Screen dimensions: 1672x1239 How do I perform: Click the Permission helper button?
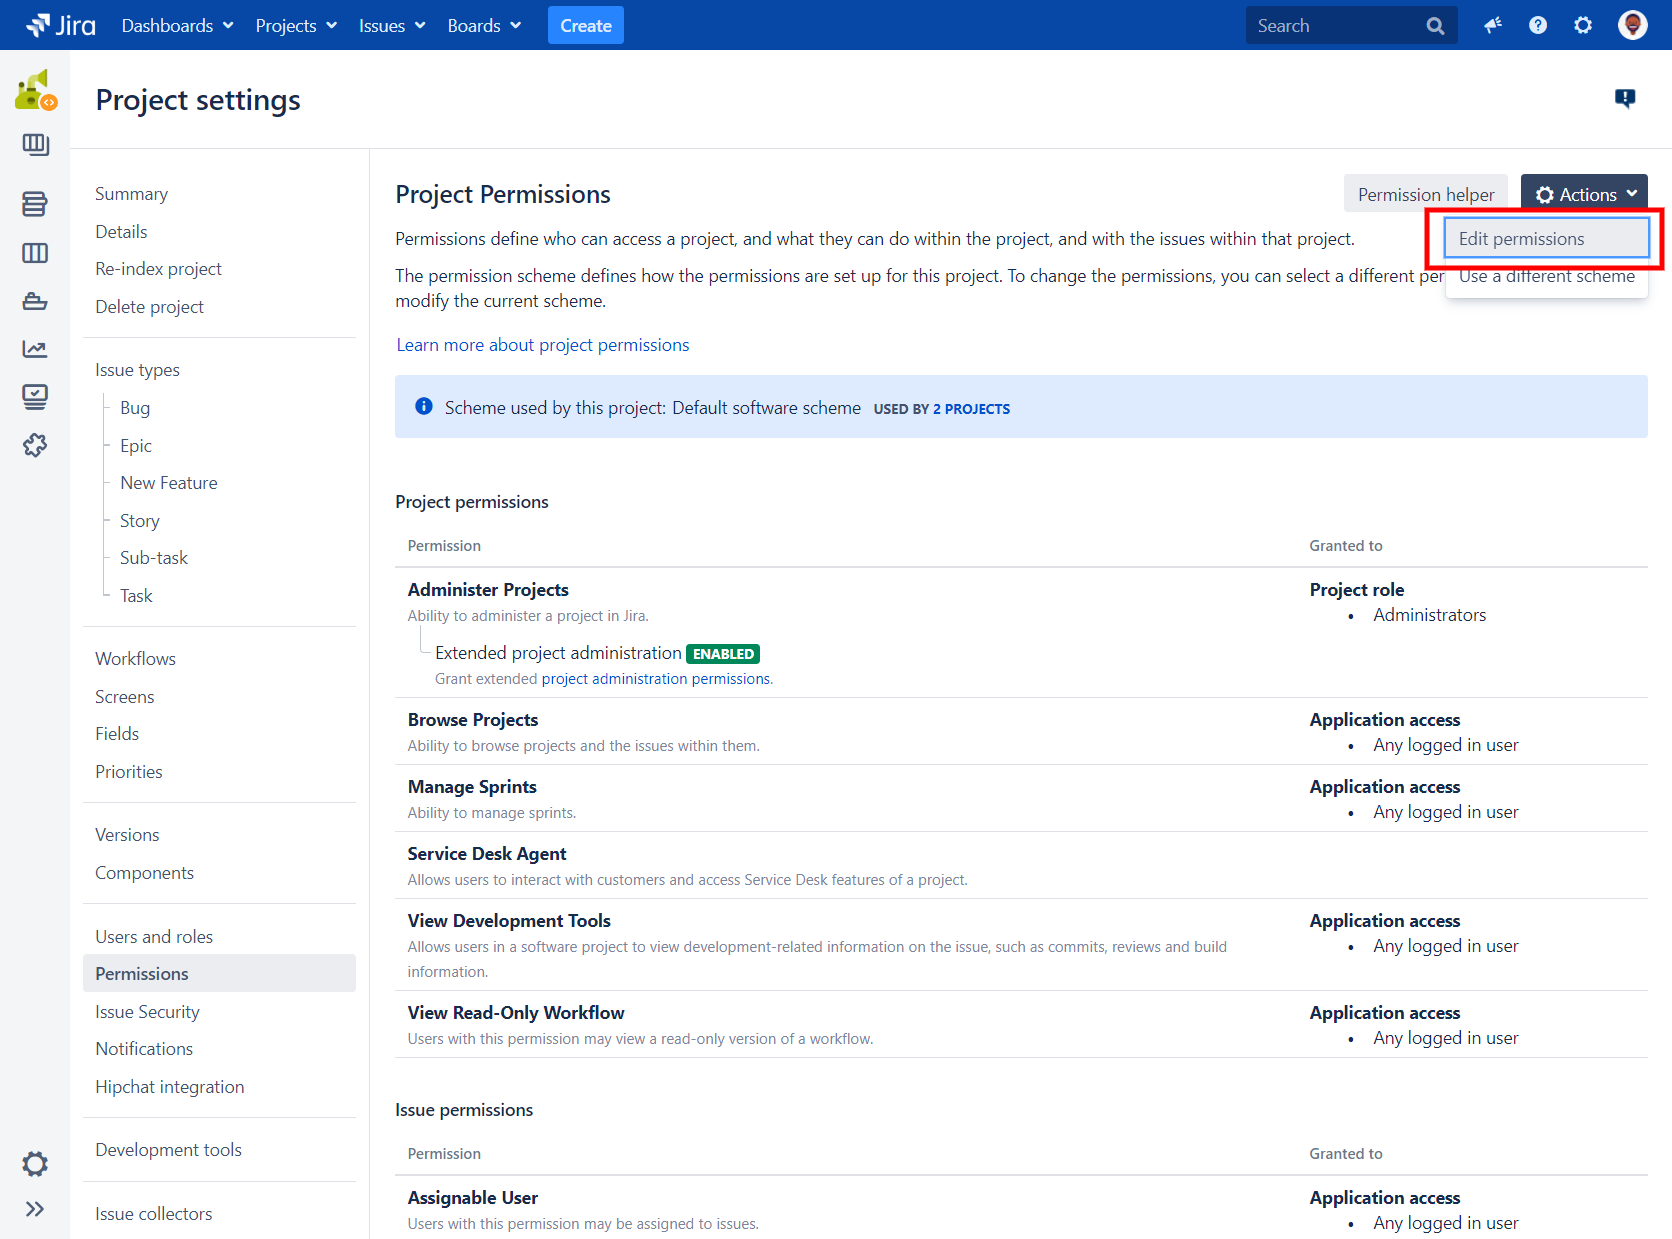point(1425,193)
